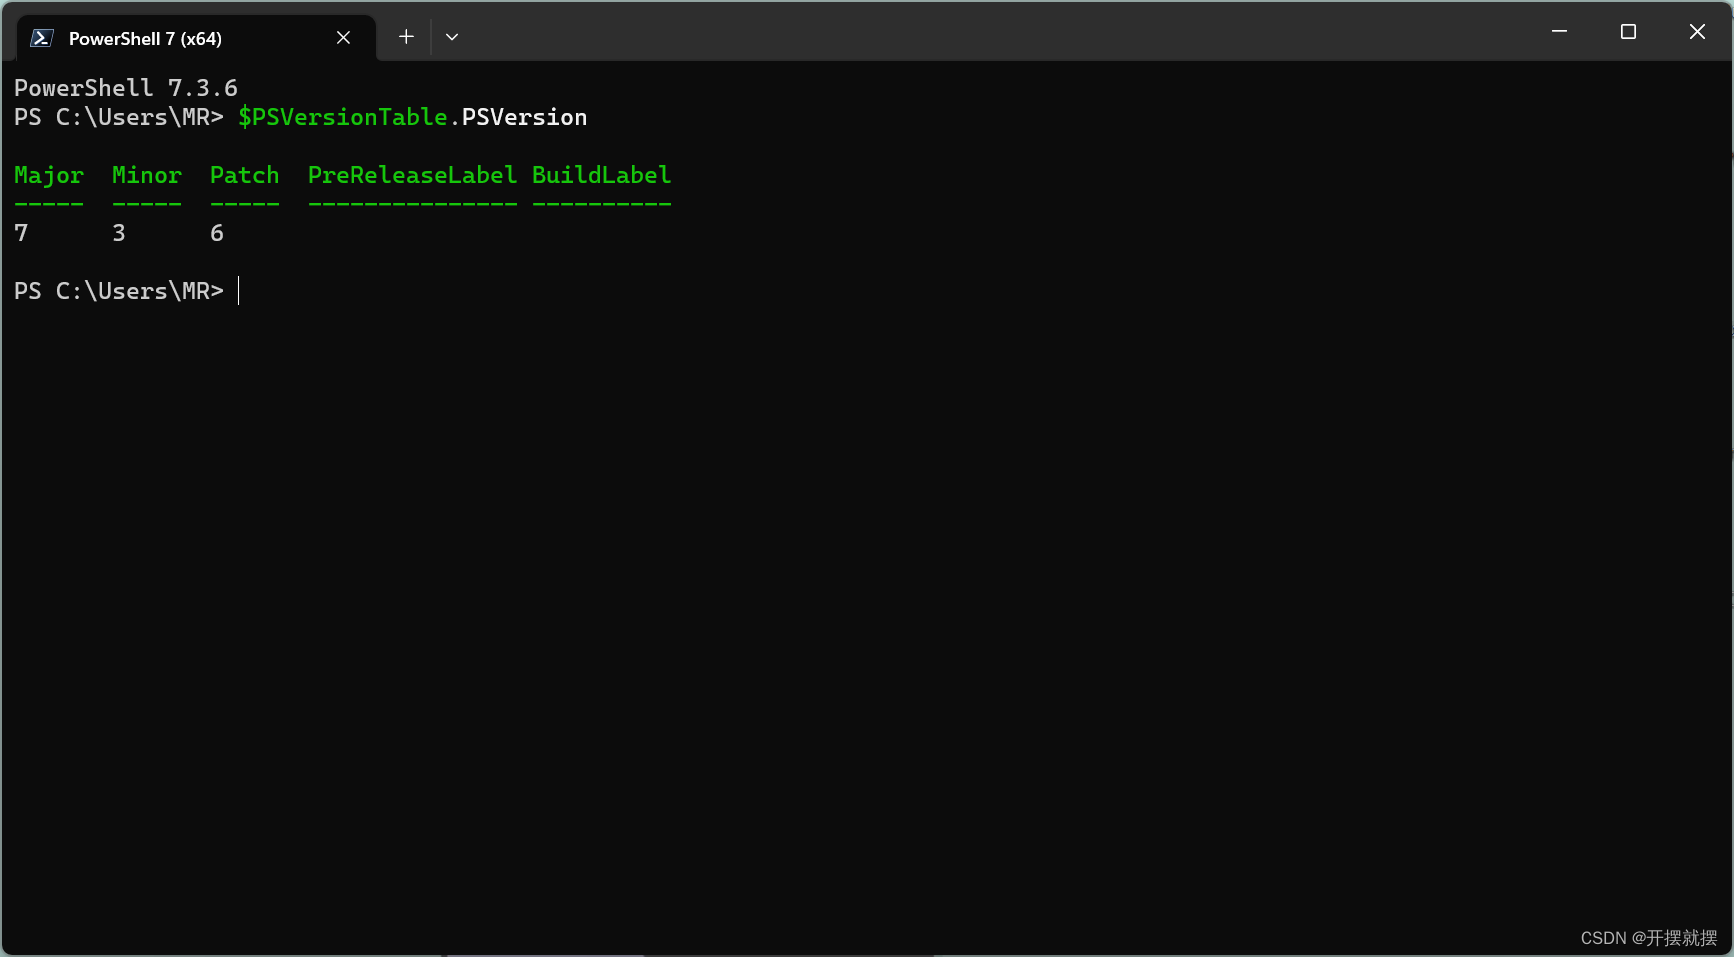The width and height of the screenshot is (1734, 957).
Task: Click the Patch value 6
Action: pos(217,233)
